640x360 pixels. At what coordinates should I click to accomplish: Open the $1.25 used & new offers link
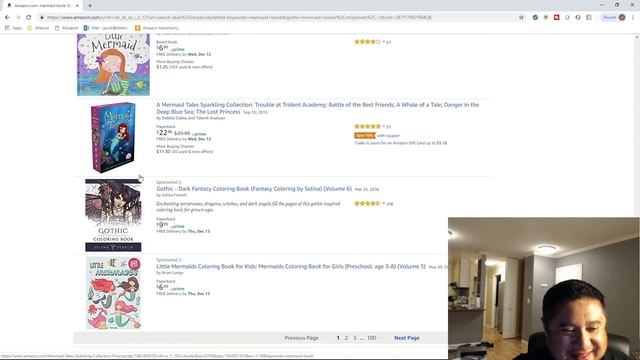184,67
